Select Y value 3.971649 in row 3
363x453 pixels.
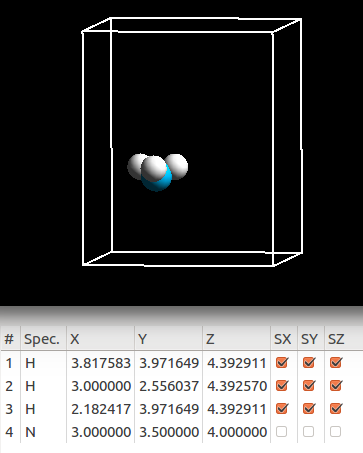pyautogui.click(x=169, y=409)
